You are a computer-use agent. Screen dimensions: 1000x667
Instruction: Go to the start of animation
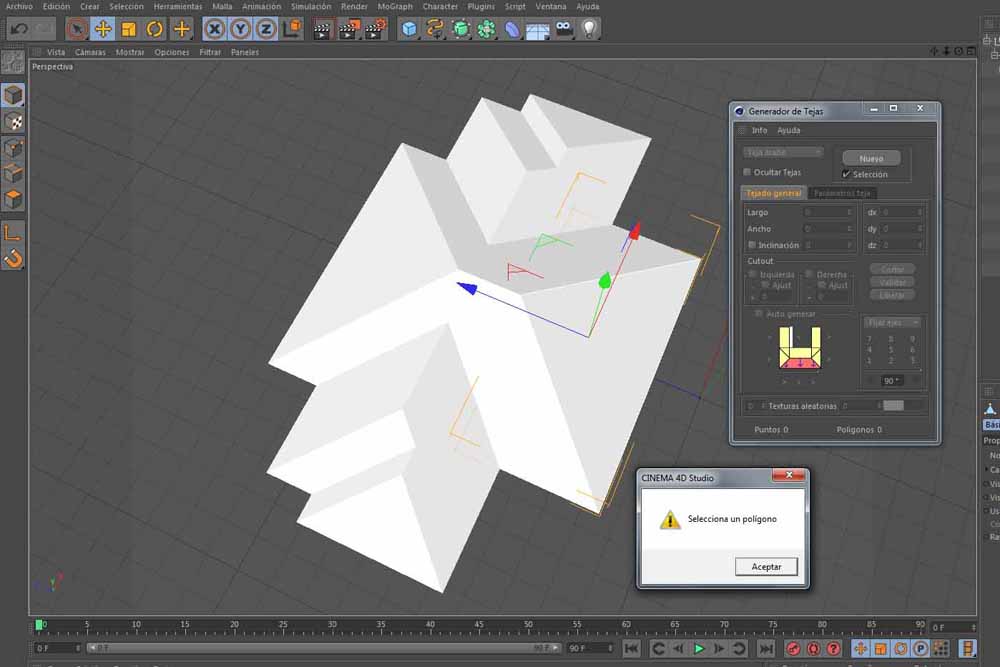[631, 649]
